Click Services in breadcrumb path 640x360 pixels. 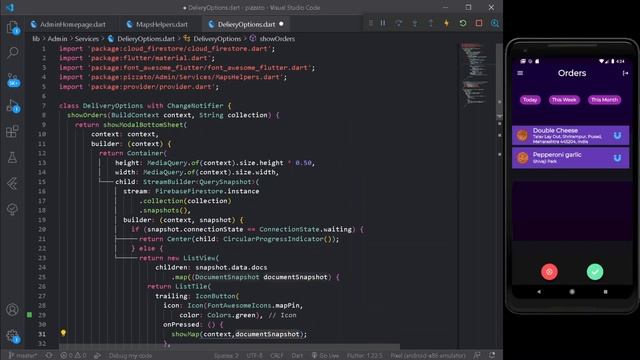(87, 39)
